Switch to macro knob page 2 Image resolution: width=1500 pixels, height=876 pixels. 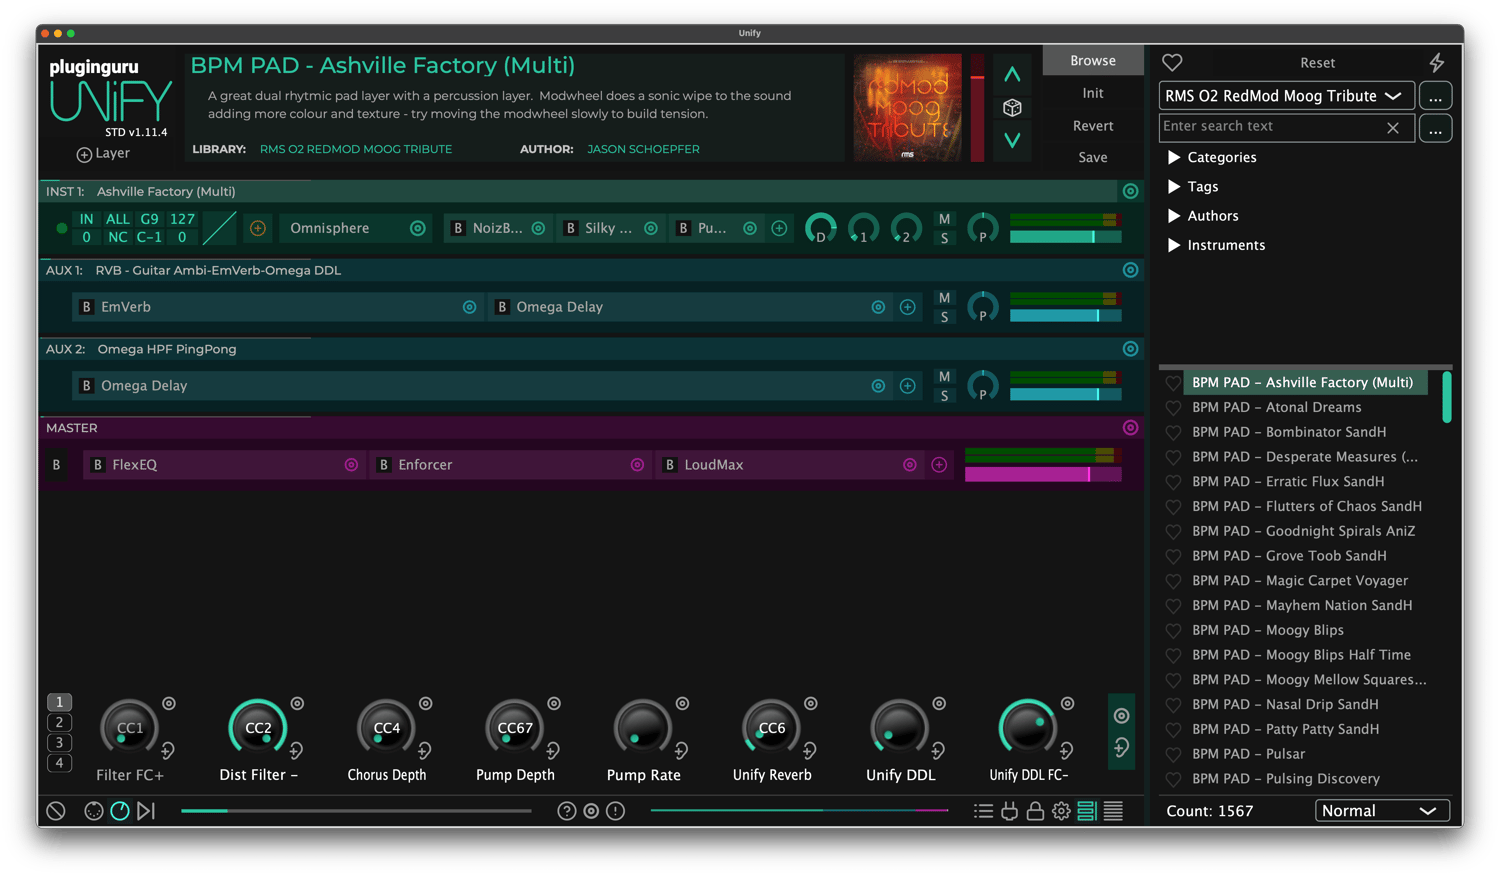(x=59, y=723)
